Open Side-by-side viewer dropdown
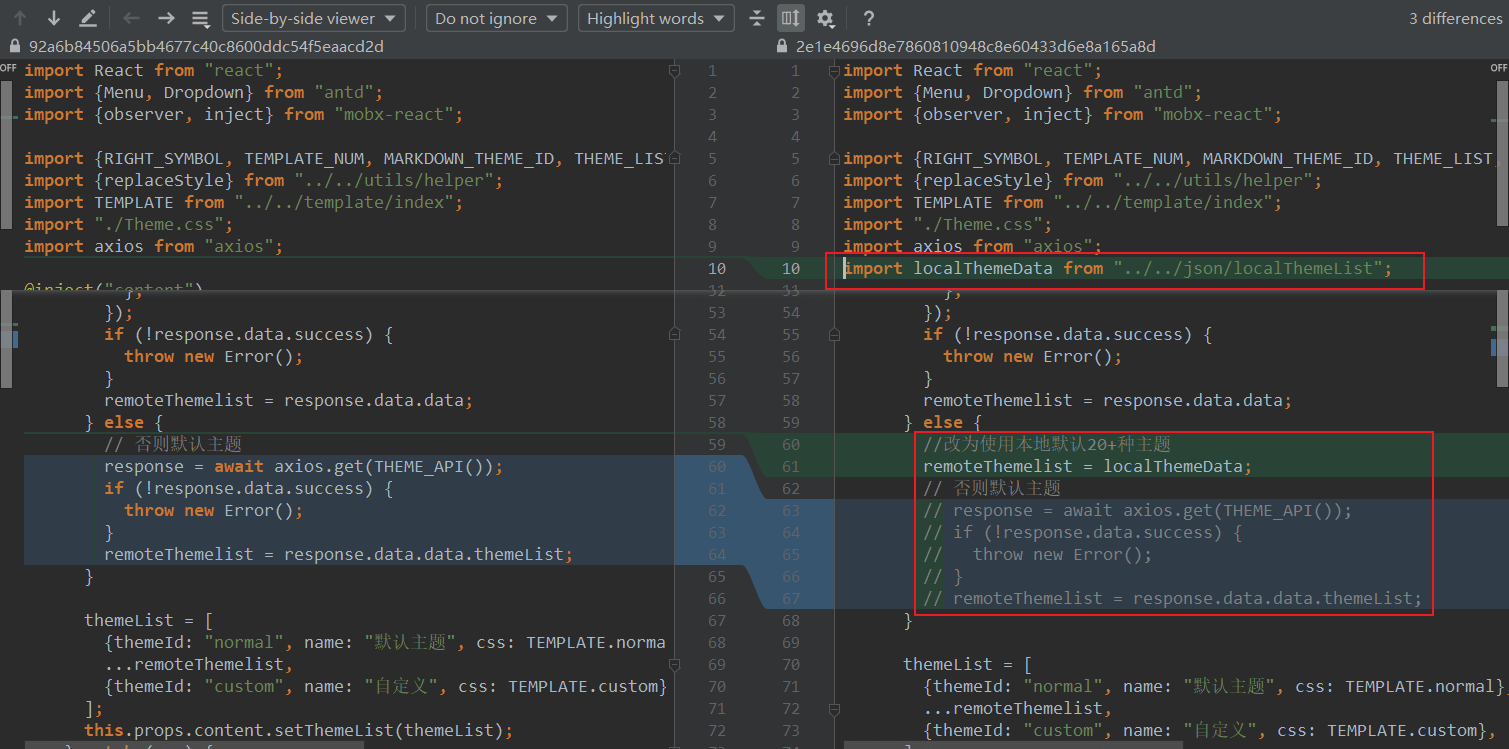1509x749 pixels. click(312, 18)
